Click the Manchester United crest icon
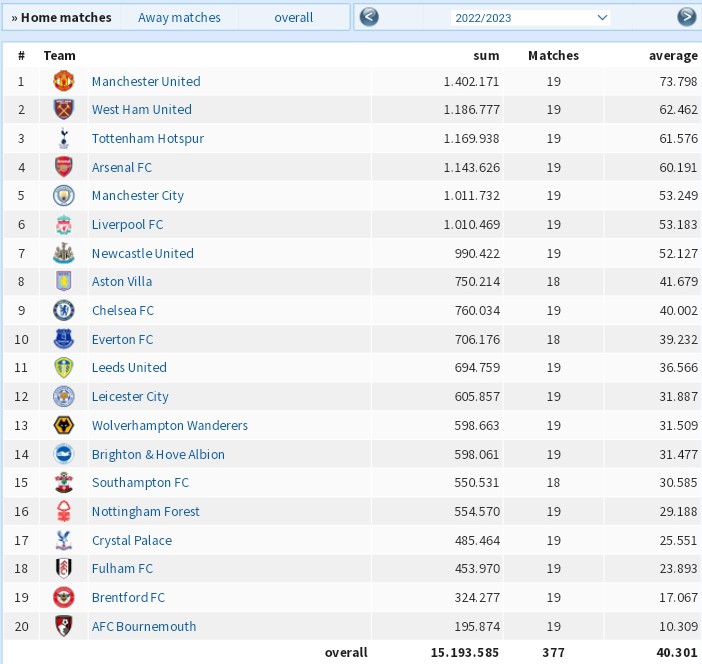 (x=64, y=81)
